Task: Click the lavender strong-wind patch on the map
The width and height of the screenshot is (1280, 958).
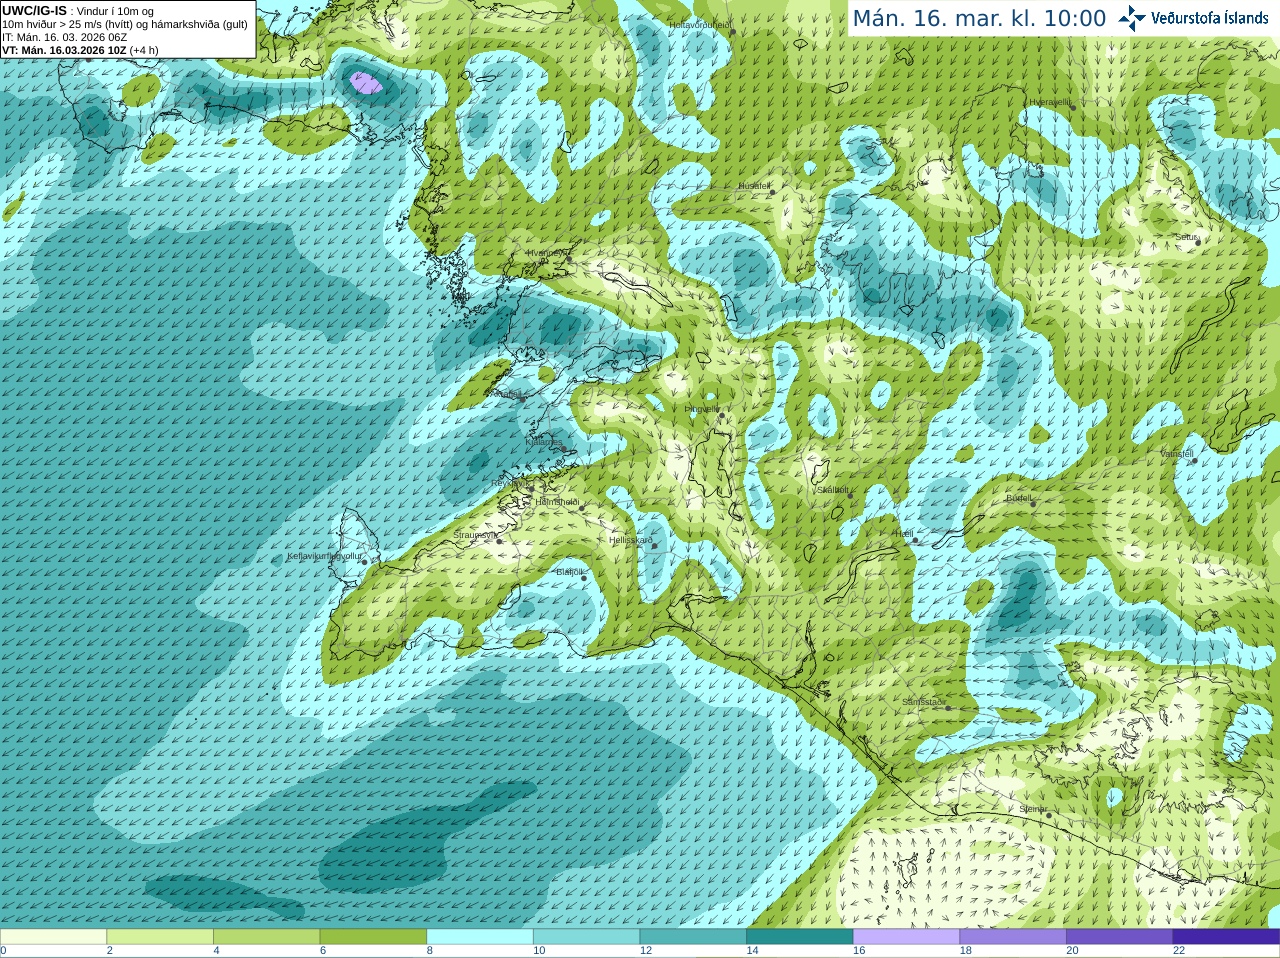Action: pos(367,82)
